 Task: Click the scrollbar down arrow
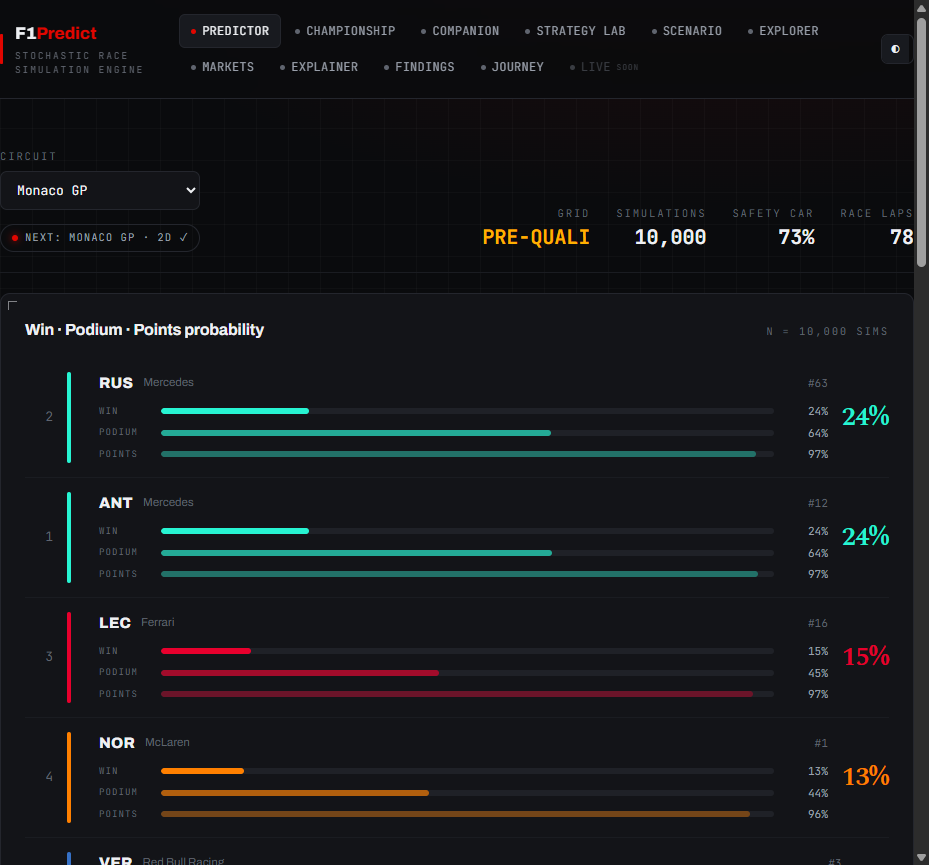point(921,858)
